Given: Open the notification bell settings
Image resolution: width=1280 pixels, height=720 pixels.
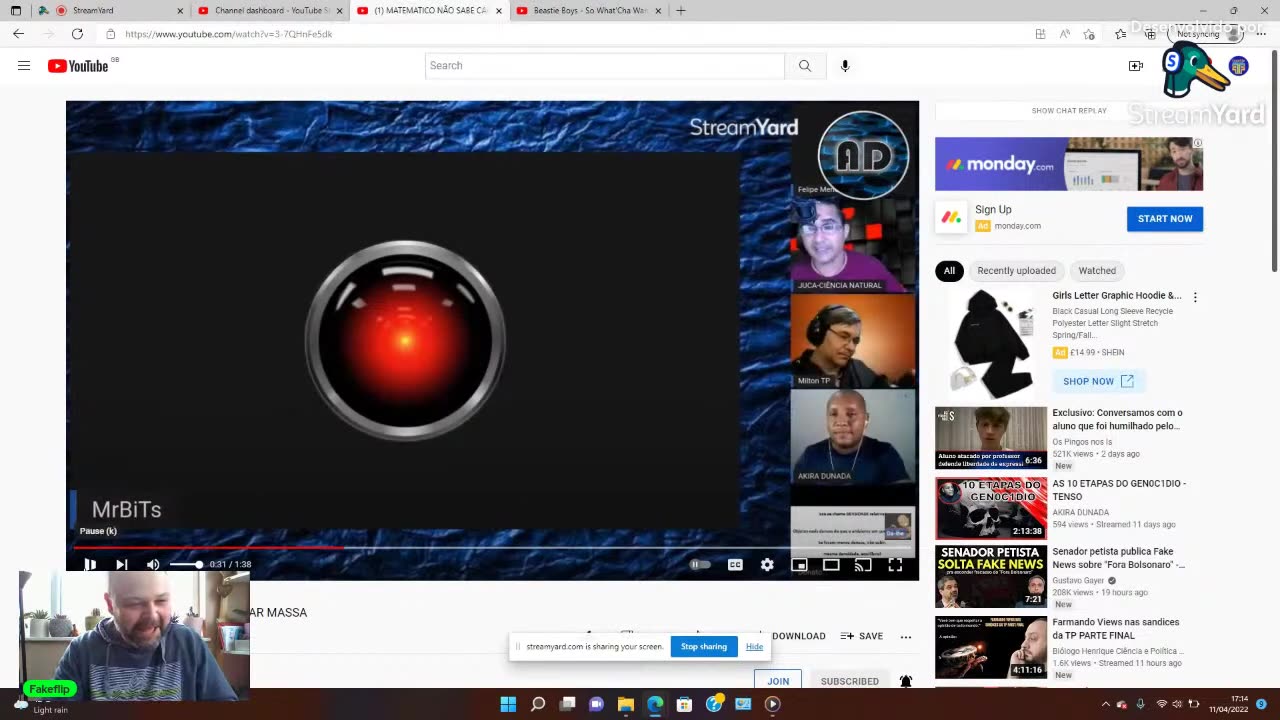Looking at the screenshot, I should coord(906,681).
